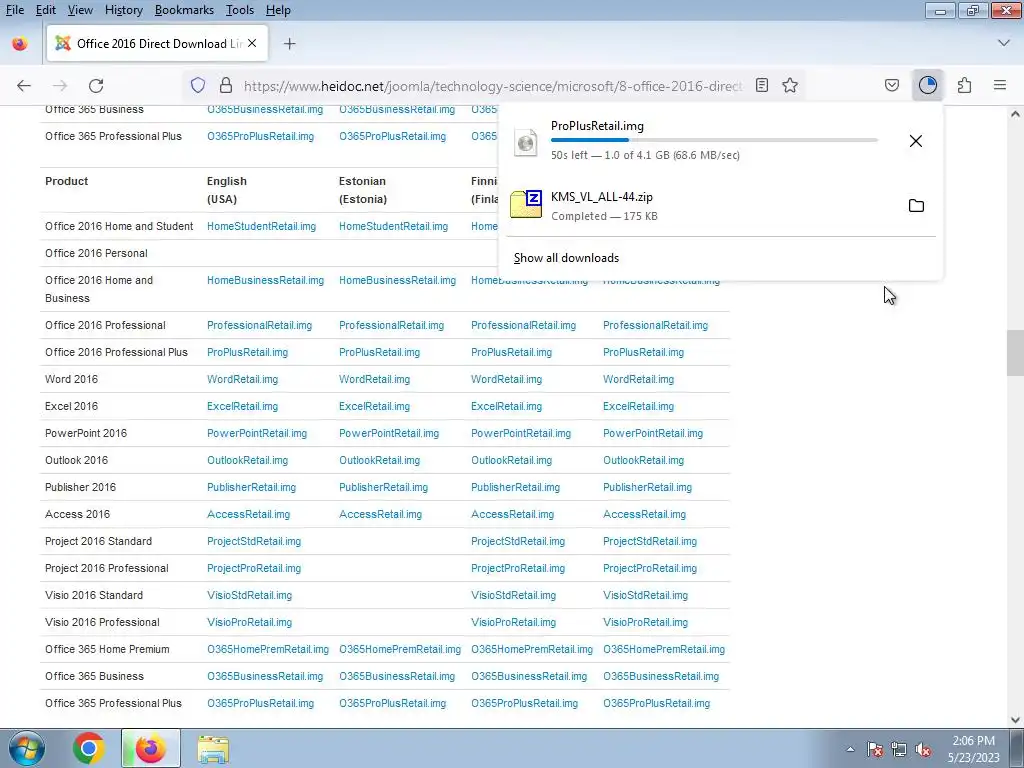The width and height of the screenshot is (1024, 768).
Task: Click the ProPlusRetail.img disc file icon
Action: click(x=526, y=143)
